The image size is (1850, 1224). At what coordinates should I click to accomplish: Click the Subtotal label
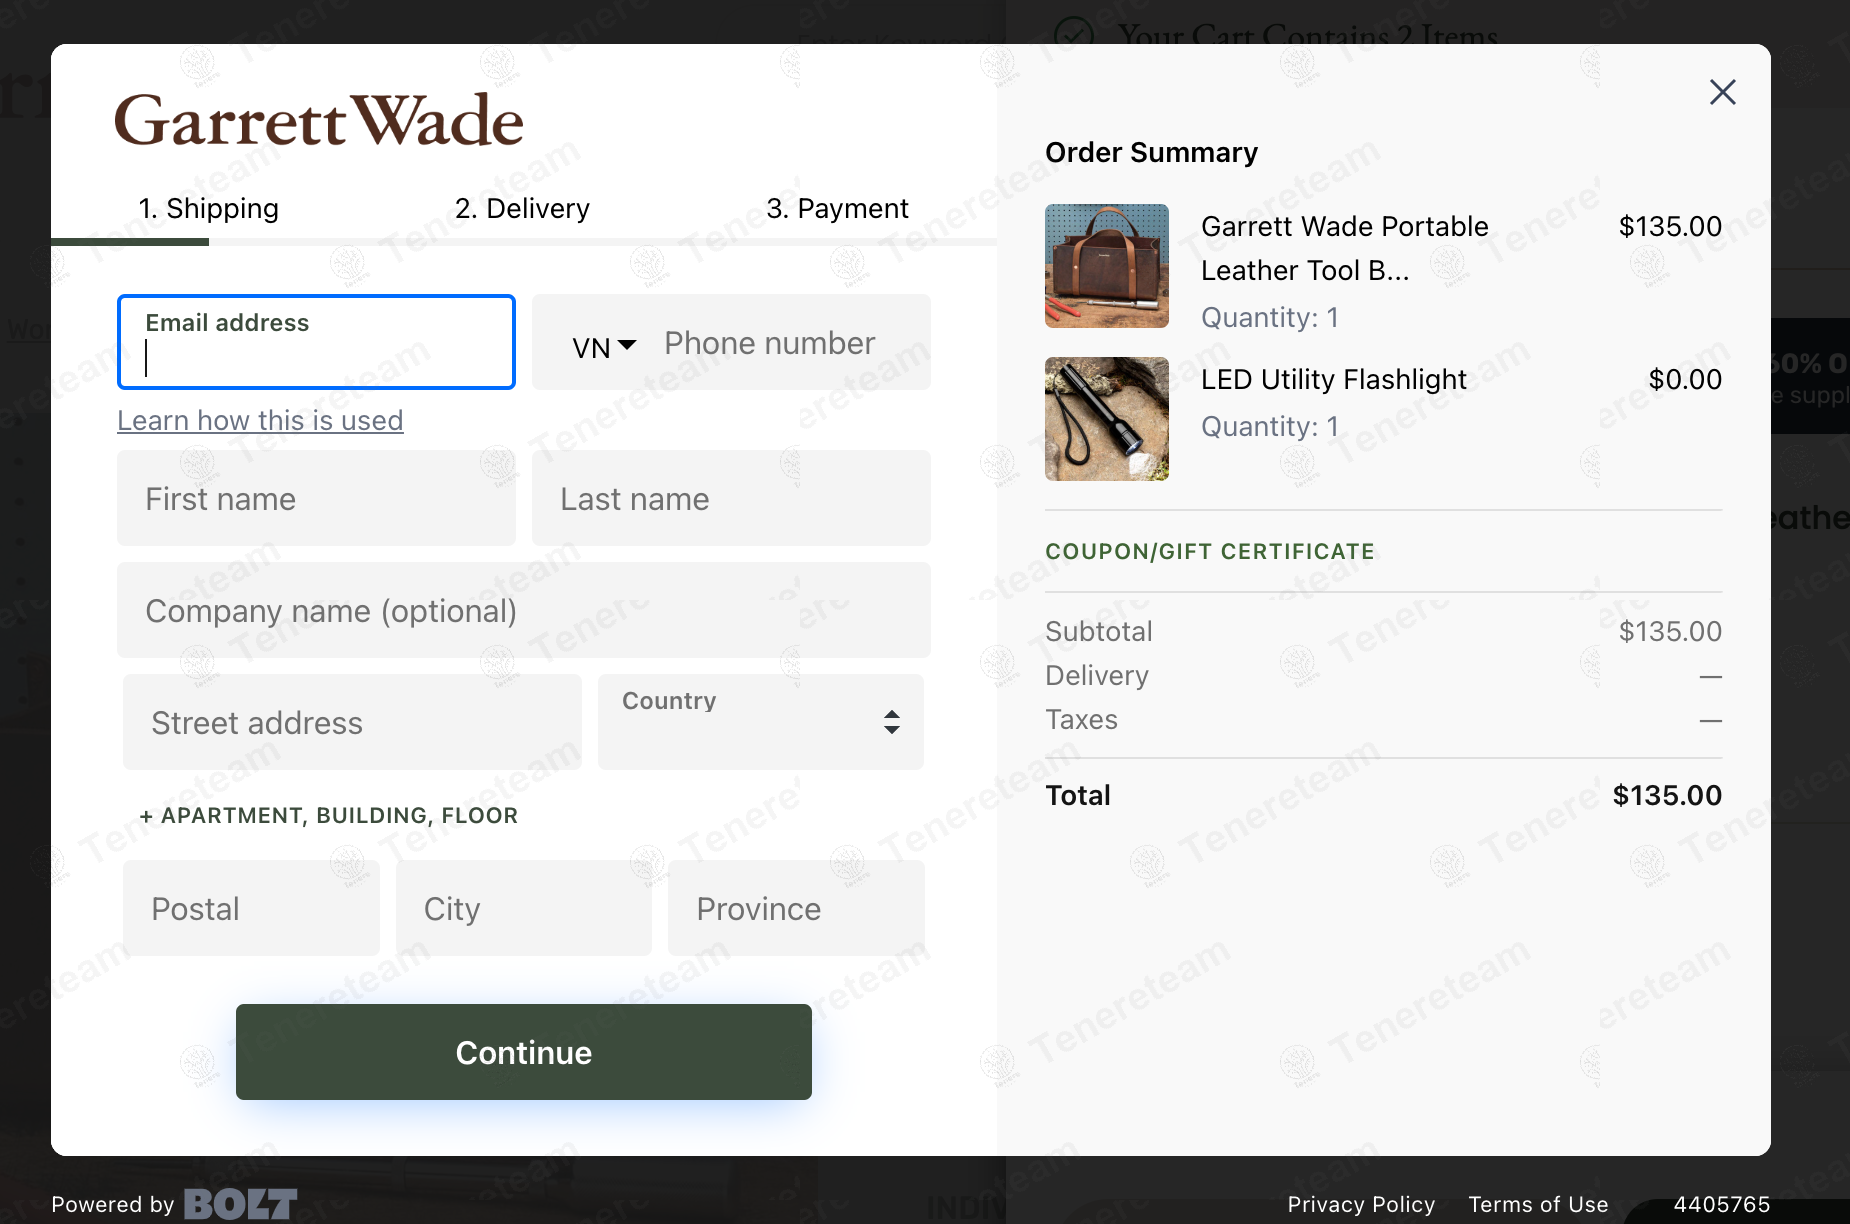click(x=1099, y=631)
